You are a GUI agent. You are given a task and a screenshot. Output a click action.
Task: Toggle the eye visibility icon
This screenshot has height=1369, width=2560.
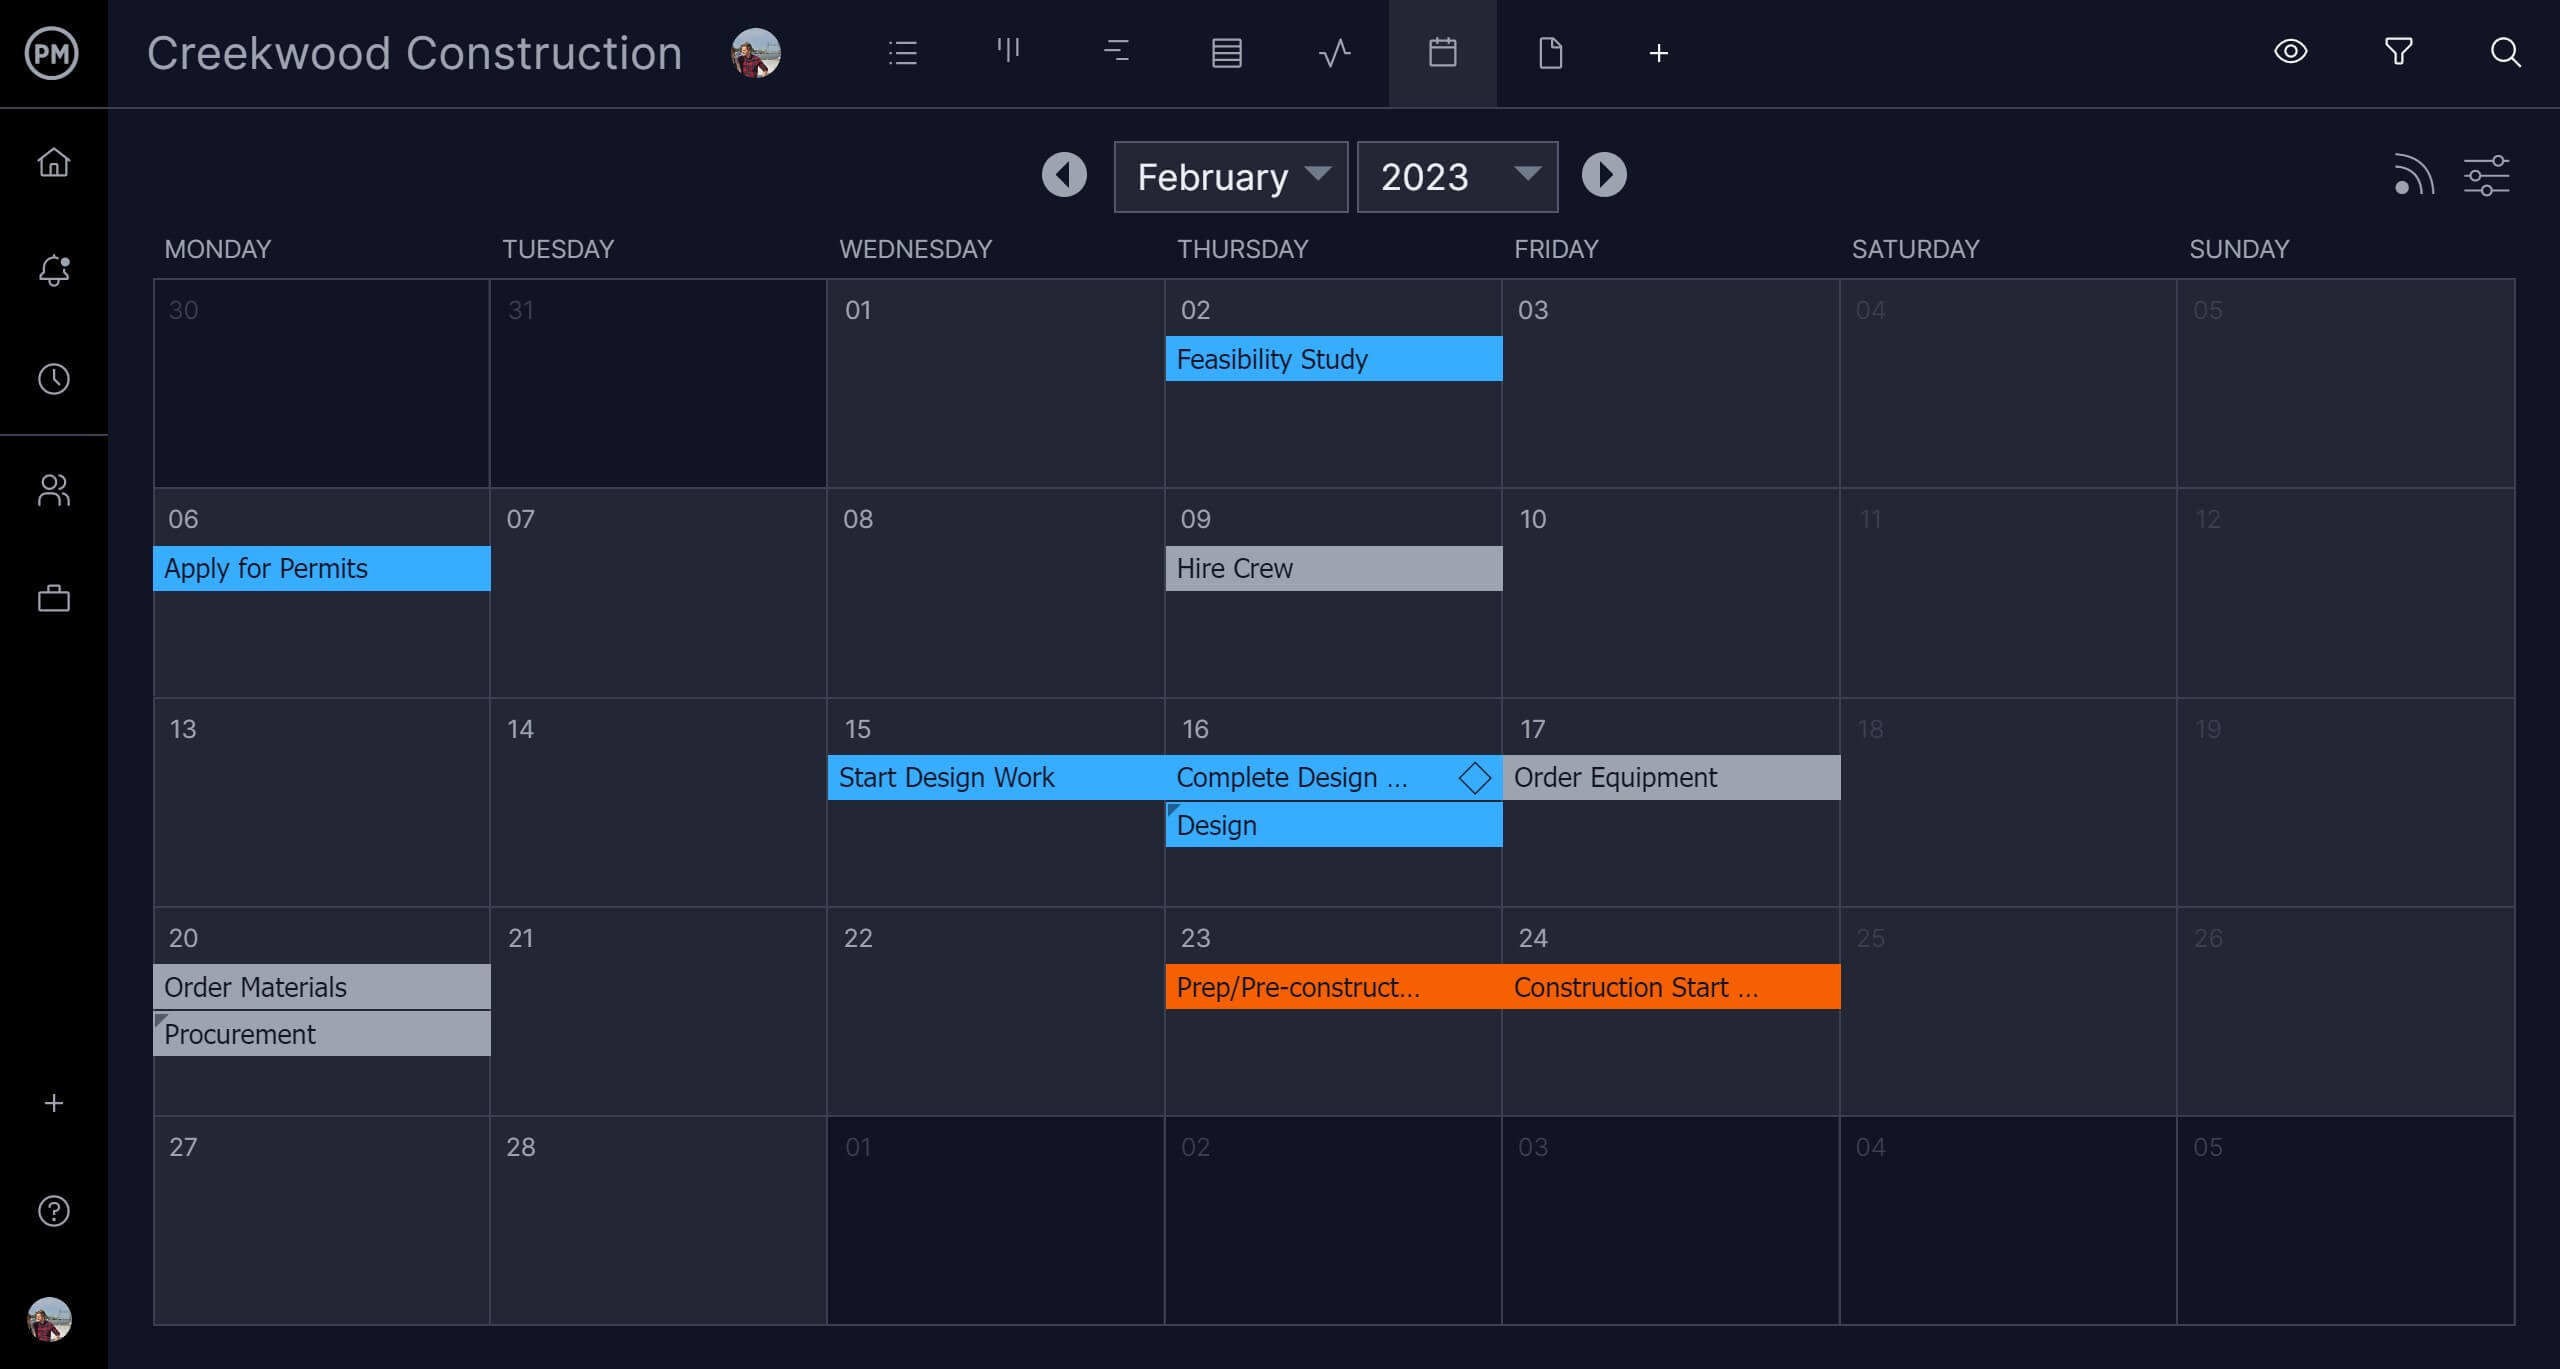[x=2290, y=51]
